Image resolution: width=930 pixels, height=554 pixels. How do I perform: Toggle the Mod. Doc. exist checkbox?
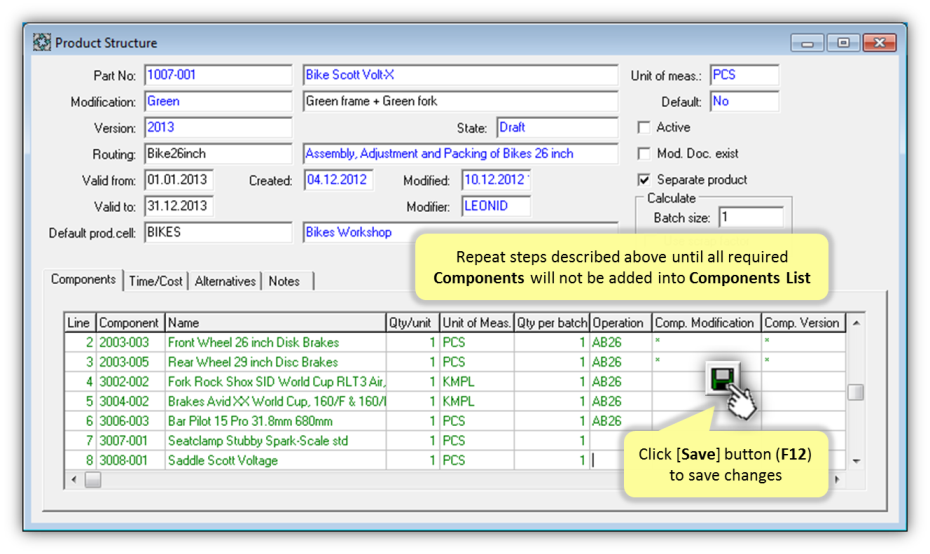click(644, 154)
